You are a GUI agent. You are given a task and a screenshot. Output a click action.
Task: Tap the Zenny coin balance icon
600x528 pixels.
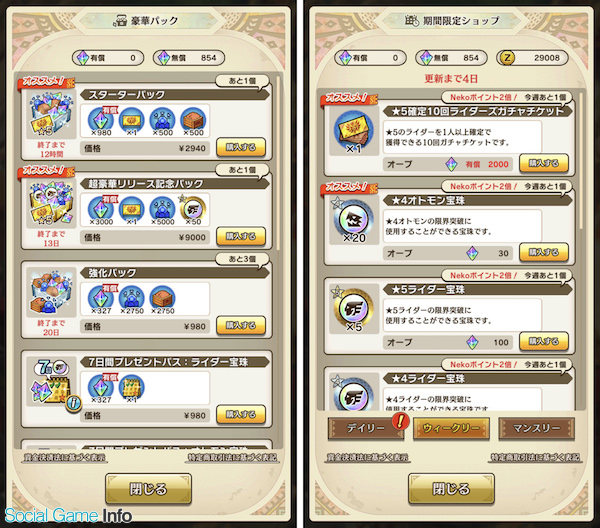tap(507, 58)
